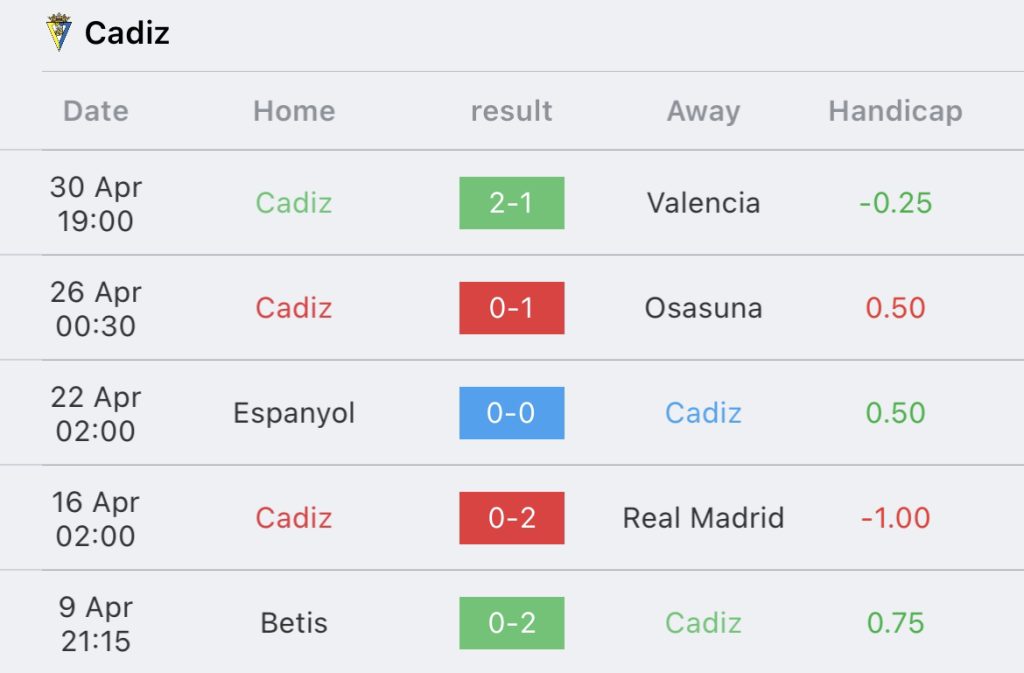Viewport: 1024px width, 673px height.
Task: Click the red 0-2 Real Madrid result
Action: tap(511, 518)
